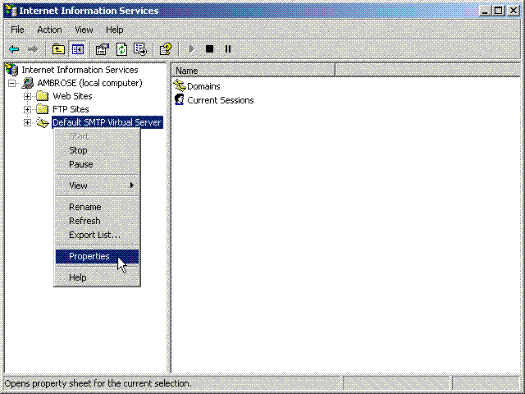Screen dimensions: 525x394
Task: Open the Help menu in menu bar
Action: pyautogui.click(x=115, y=30)
